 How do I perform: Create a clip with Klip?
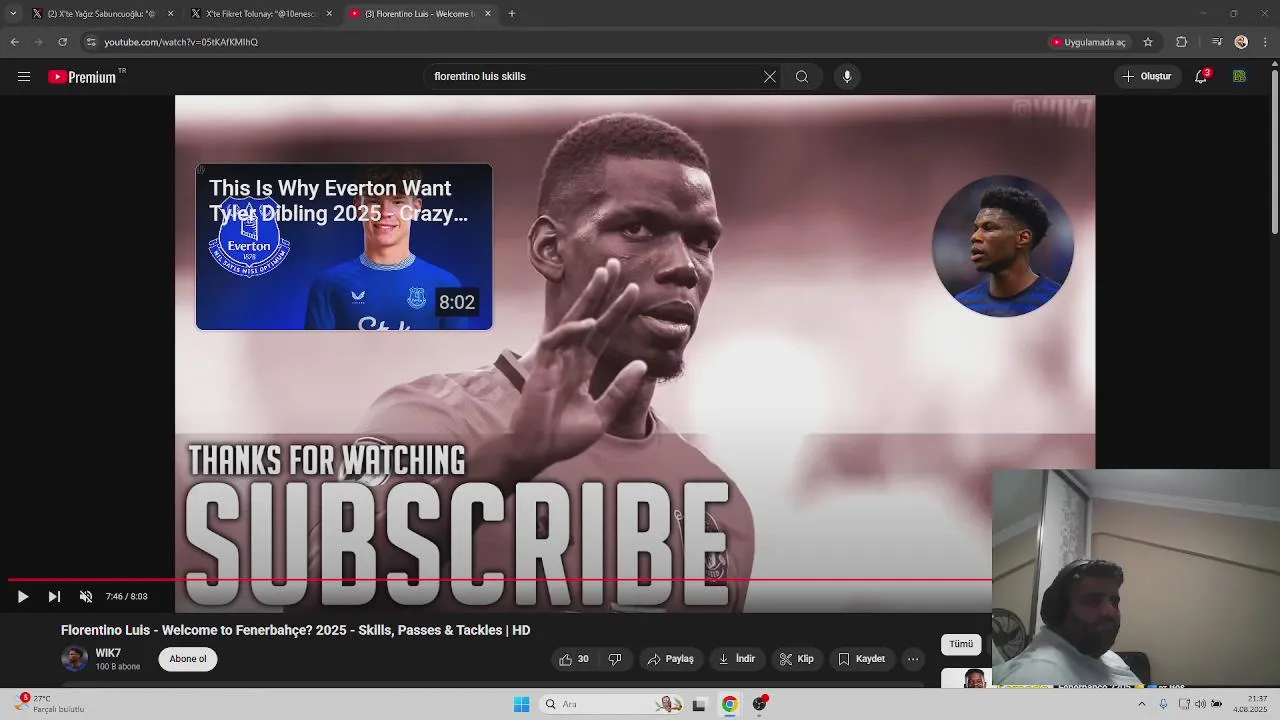click(797, 659)
